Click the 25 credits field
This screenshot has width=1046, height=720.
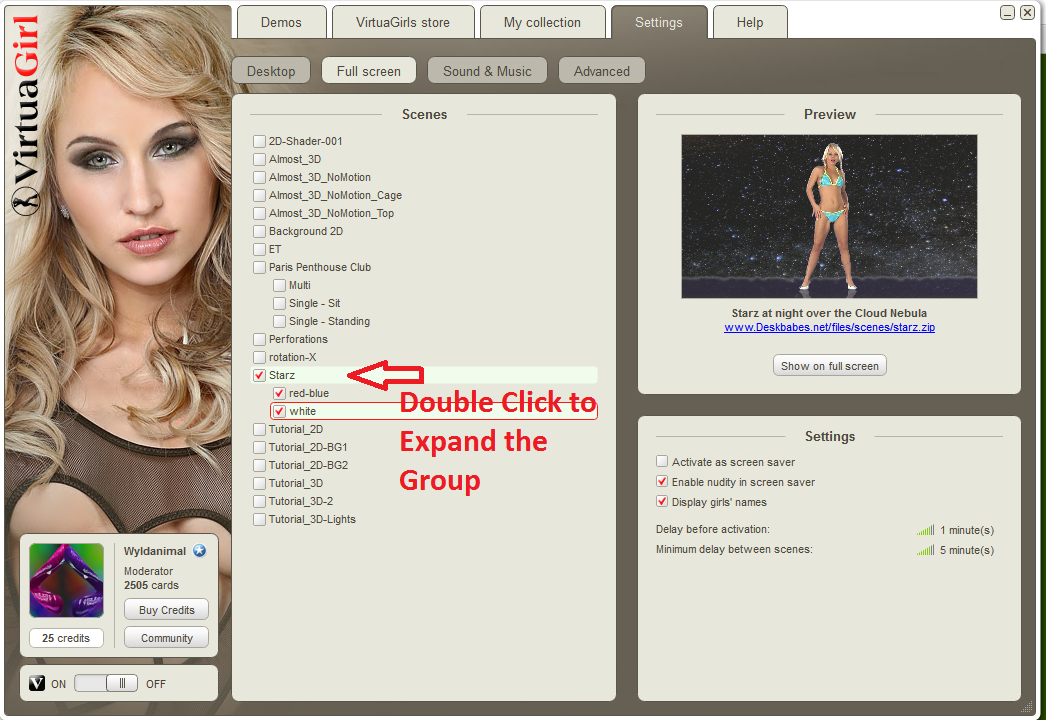pos(66,638)
